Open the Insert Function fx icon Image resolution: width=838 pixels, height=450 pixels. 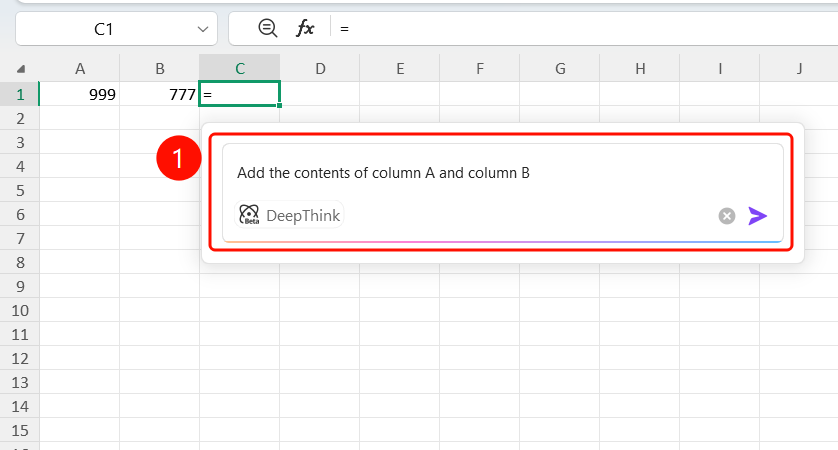pos(305,28)
